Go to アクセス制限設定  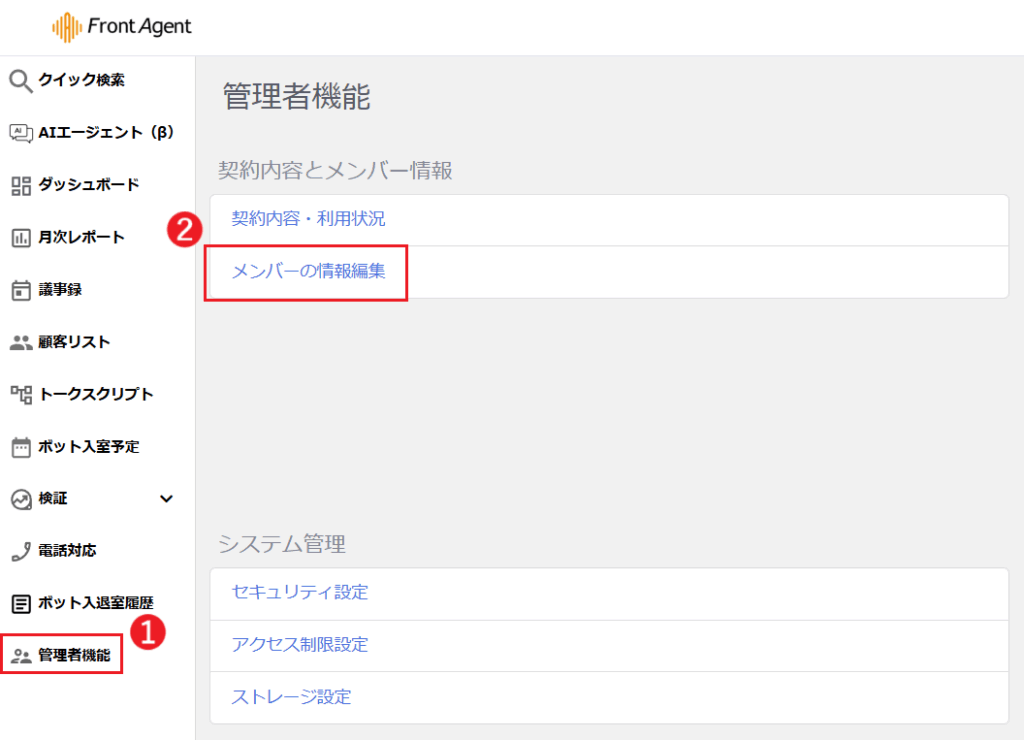point(300,645)
